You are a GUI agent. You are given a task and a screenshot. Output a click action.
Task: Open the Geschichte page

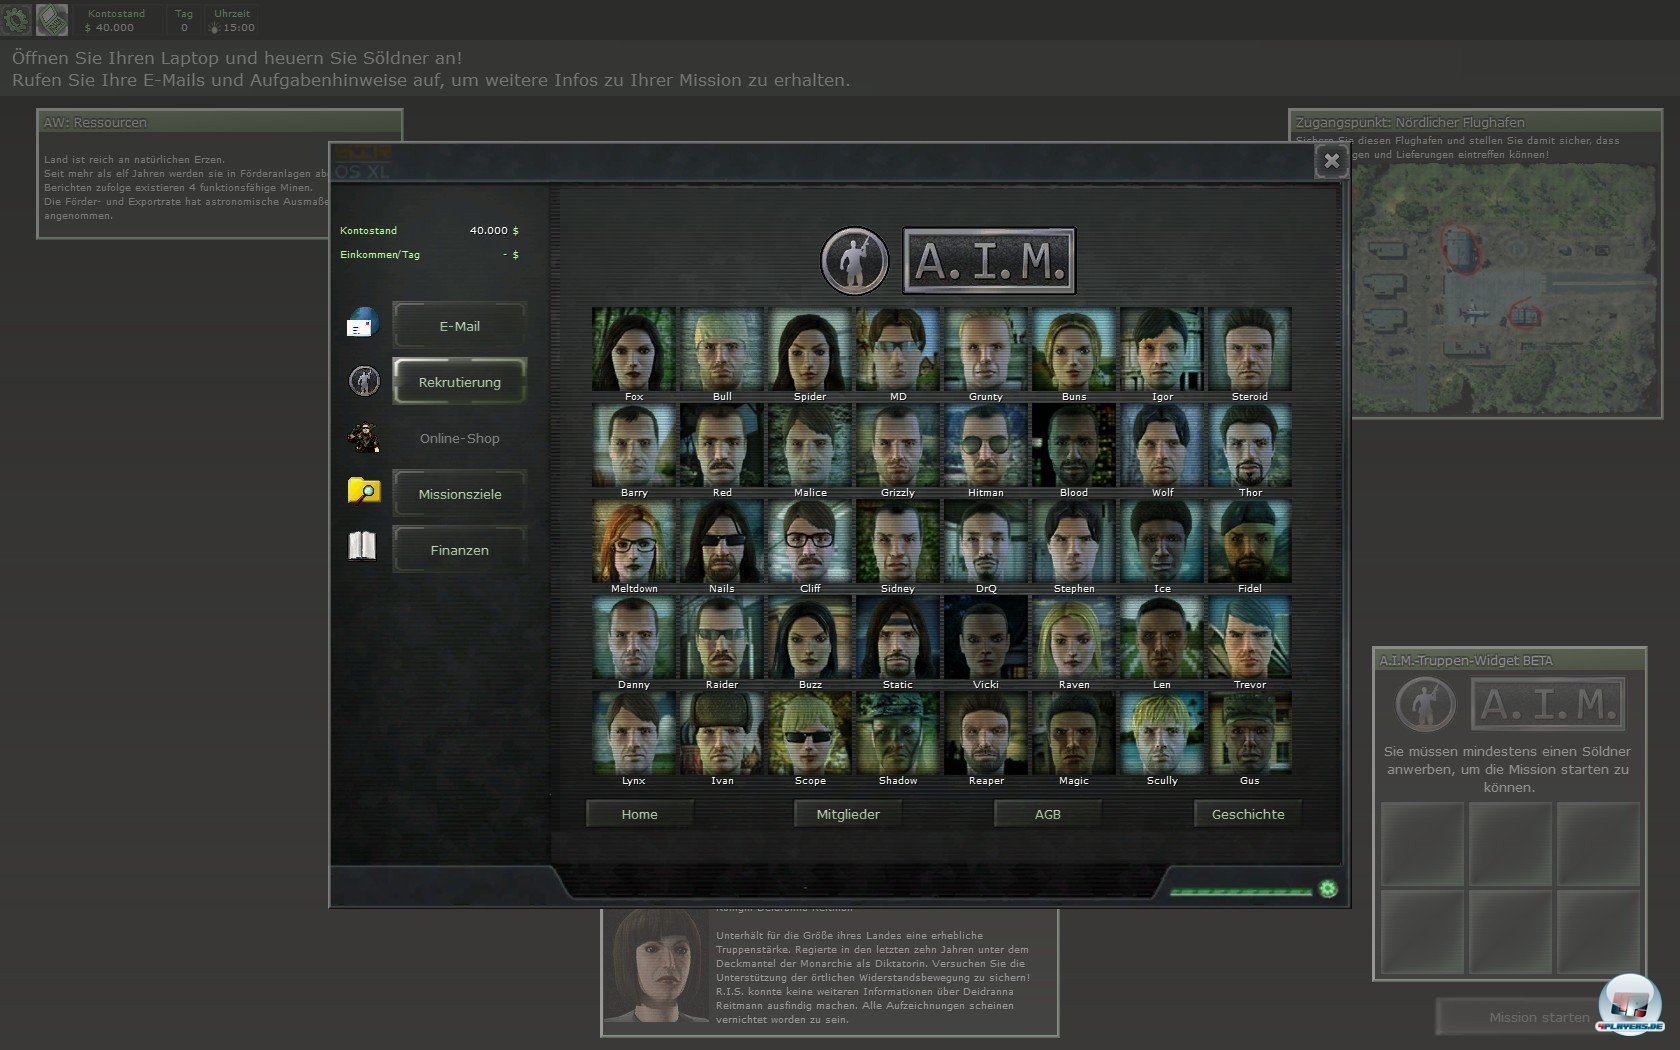point(1247,814)
